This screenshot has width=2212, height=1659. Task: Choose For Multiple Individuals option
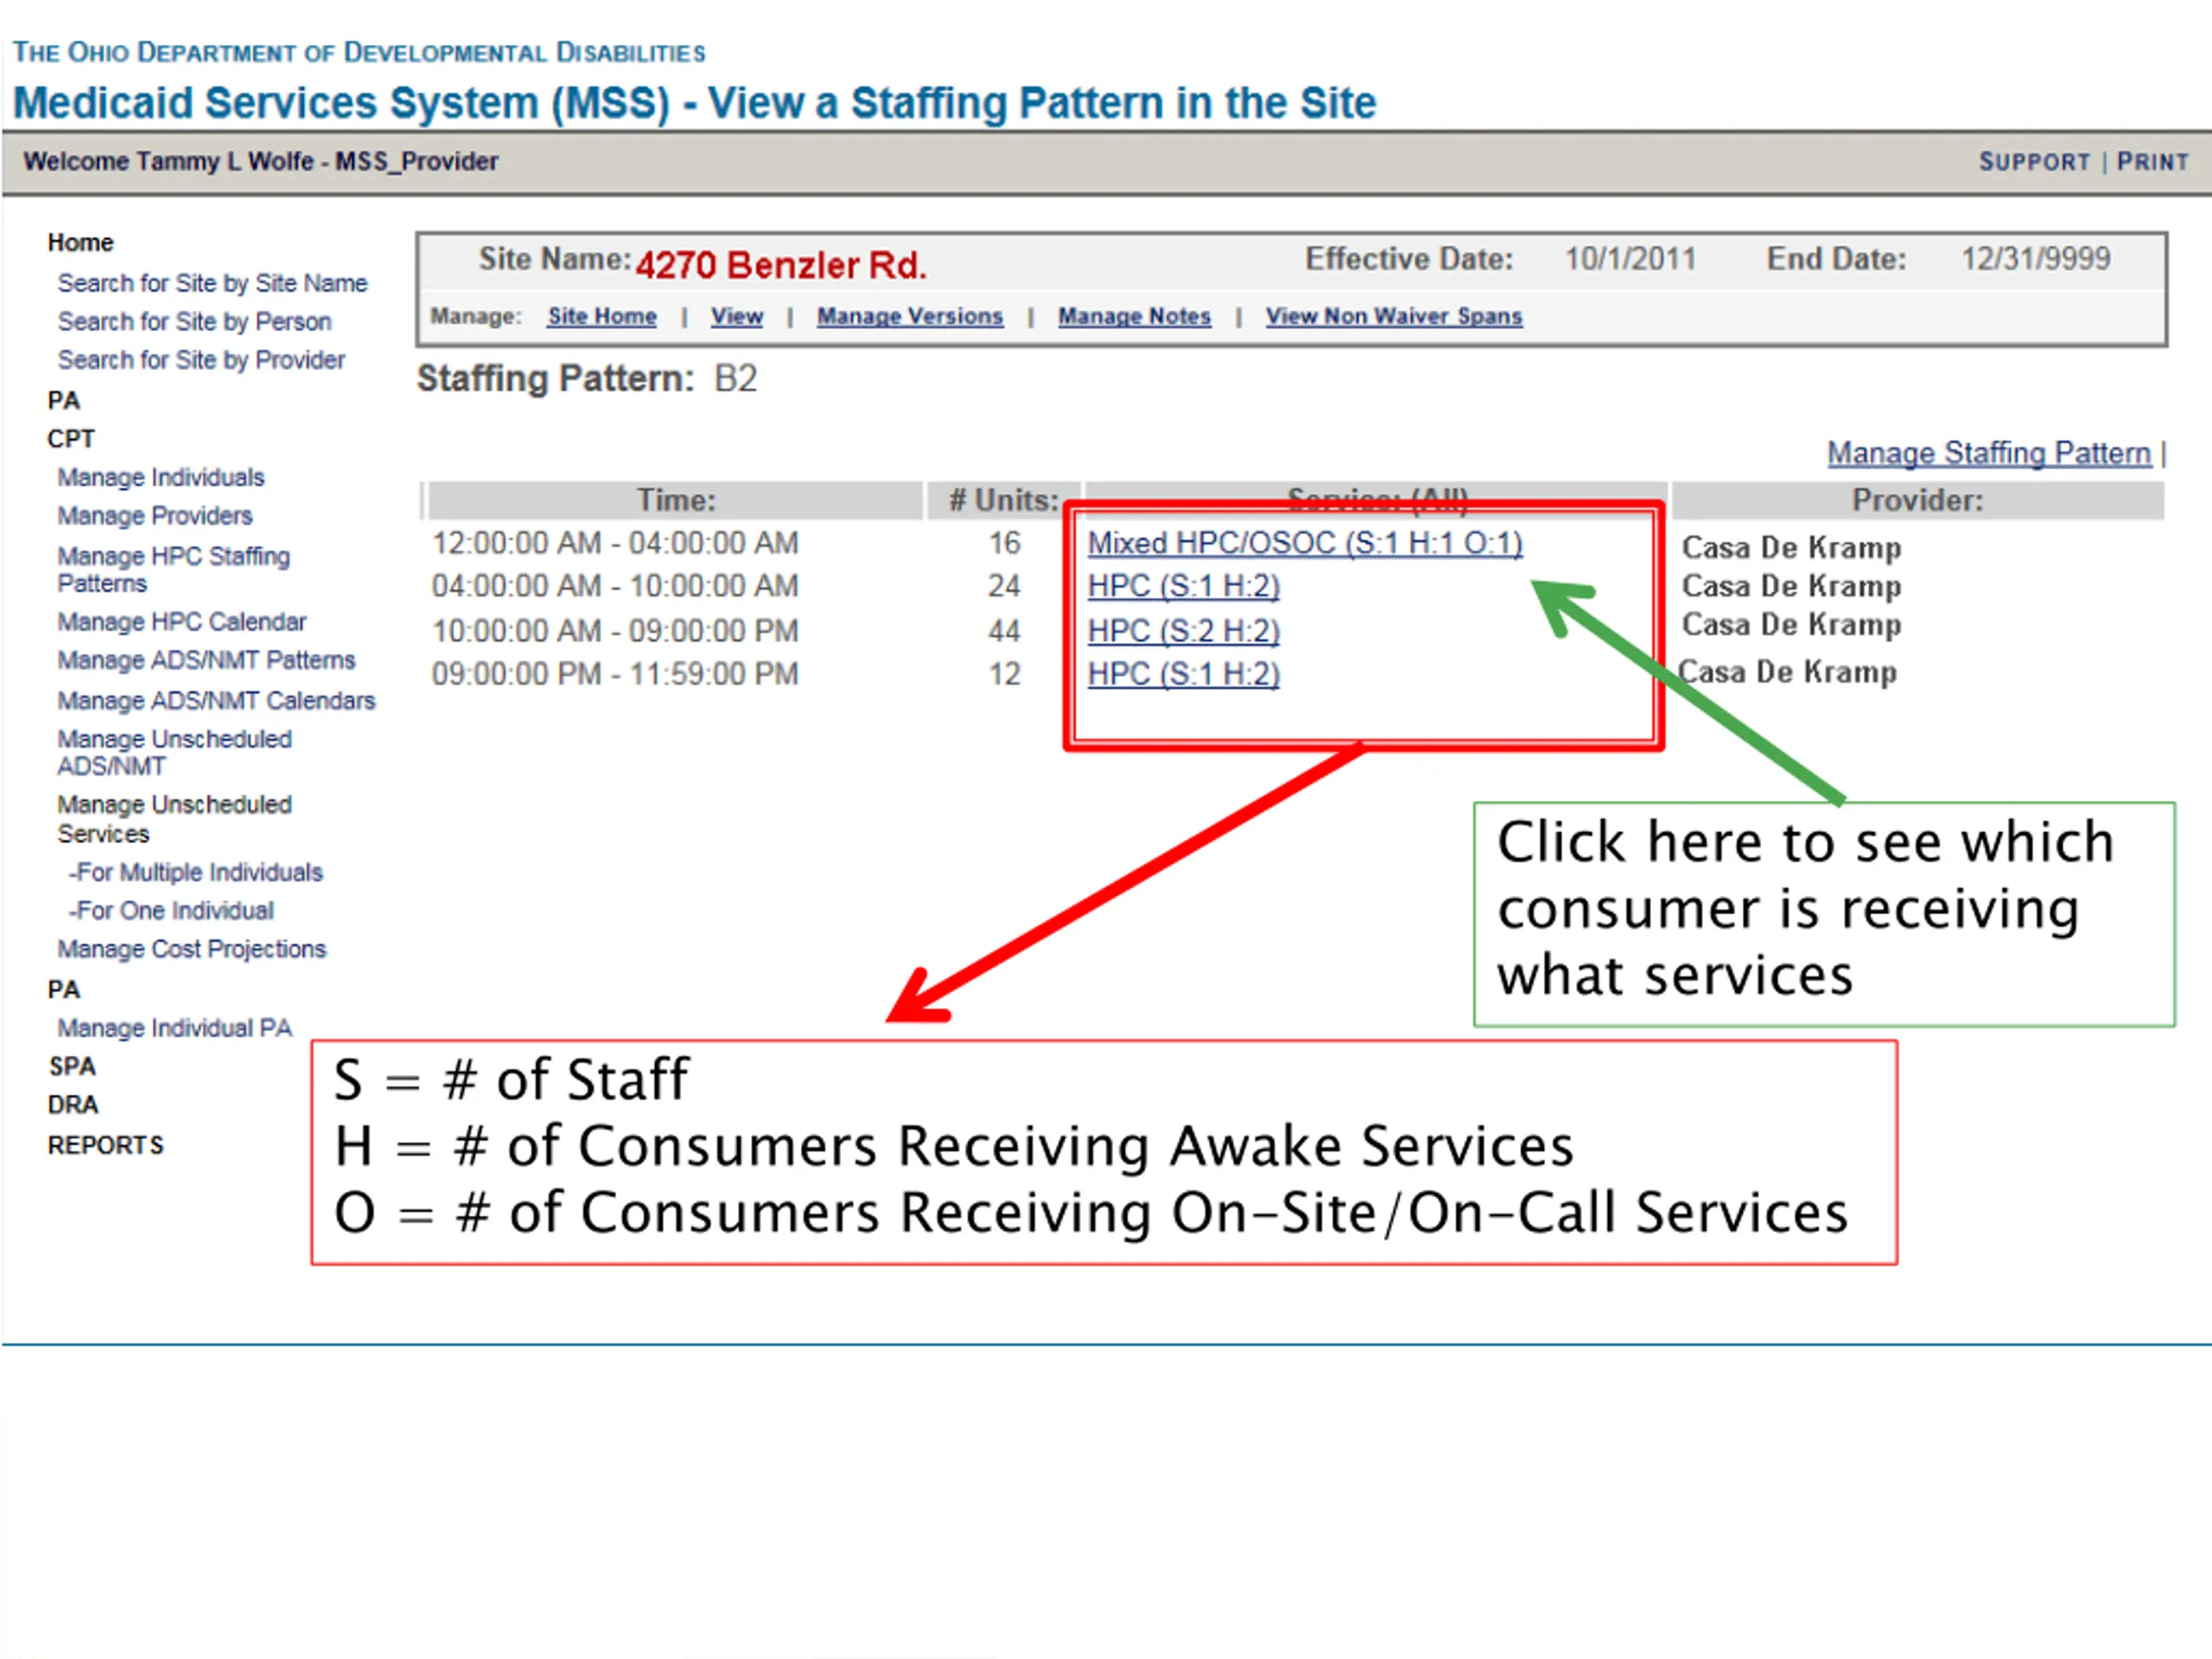click(x=196, y=872)
